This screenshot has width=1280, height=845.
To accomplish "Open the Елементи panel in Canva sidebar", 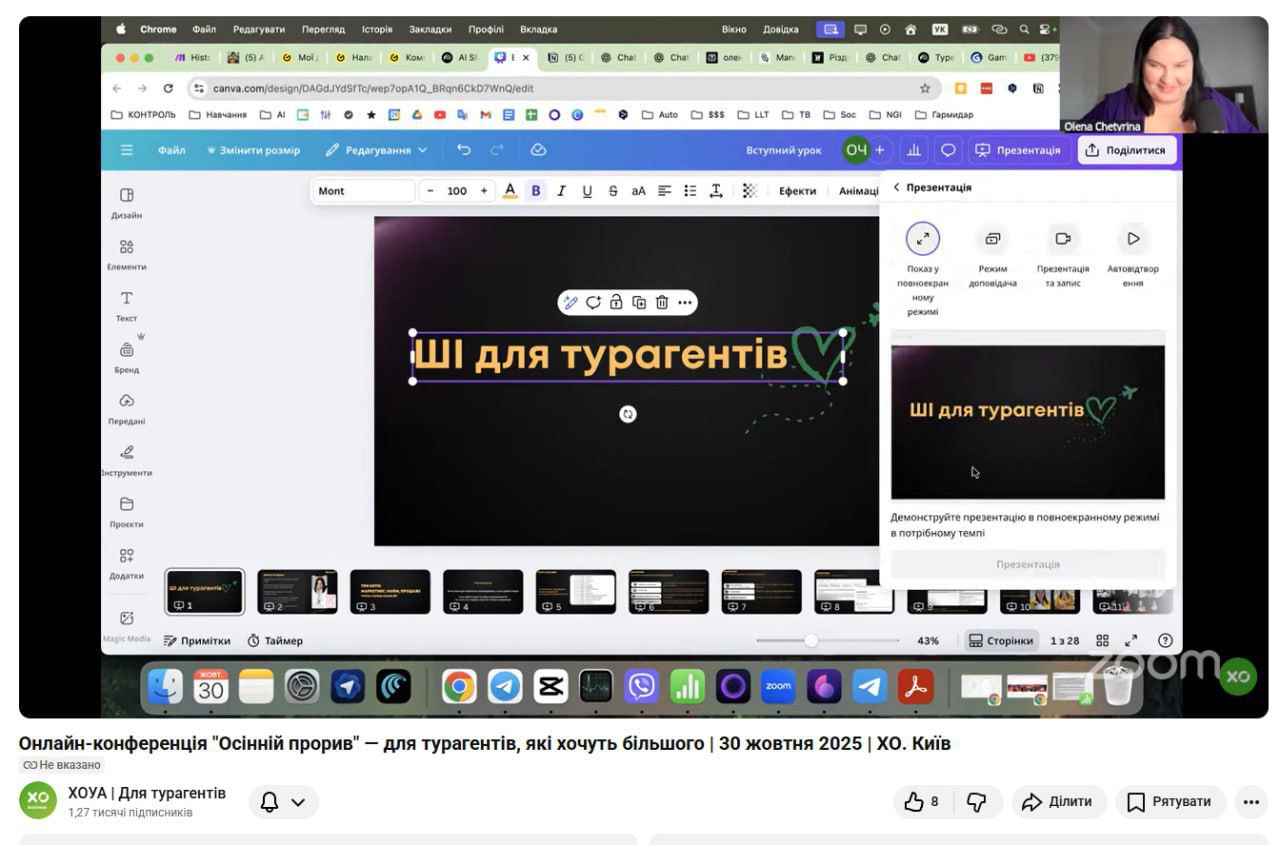I will 127,253.
